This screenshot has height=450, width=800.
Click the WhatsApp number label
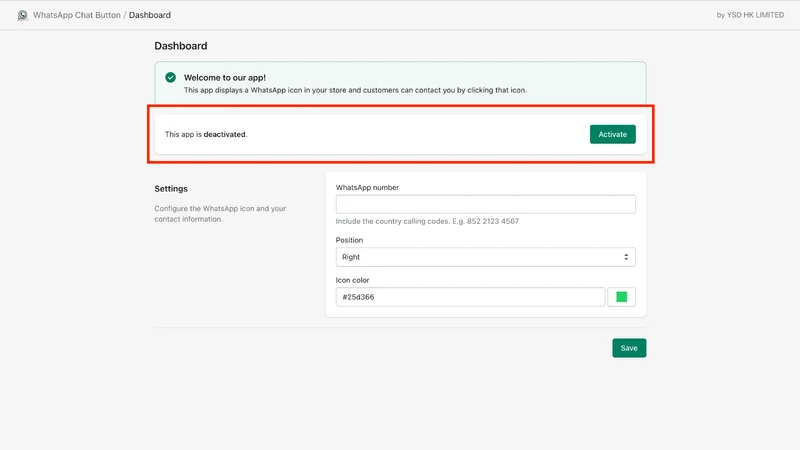click(x=367, y=187)
